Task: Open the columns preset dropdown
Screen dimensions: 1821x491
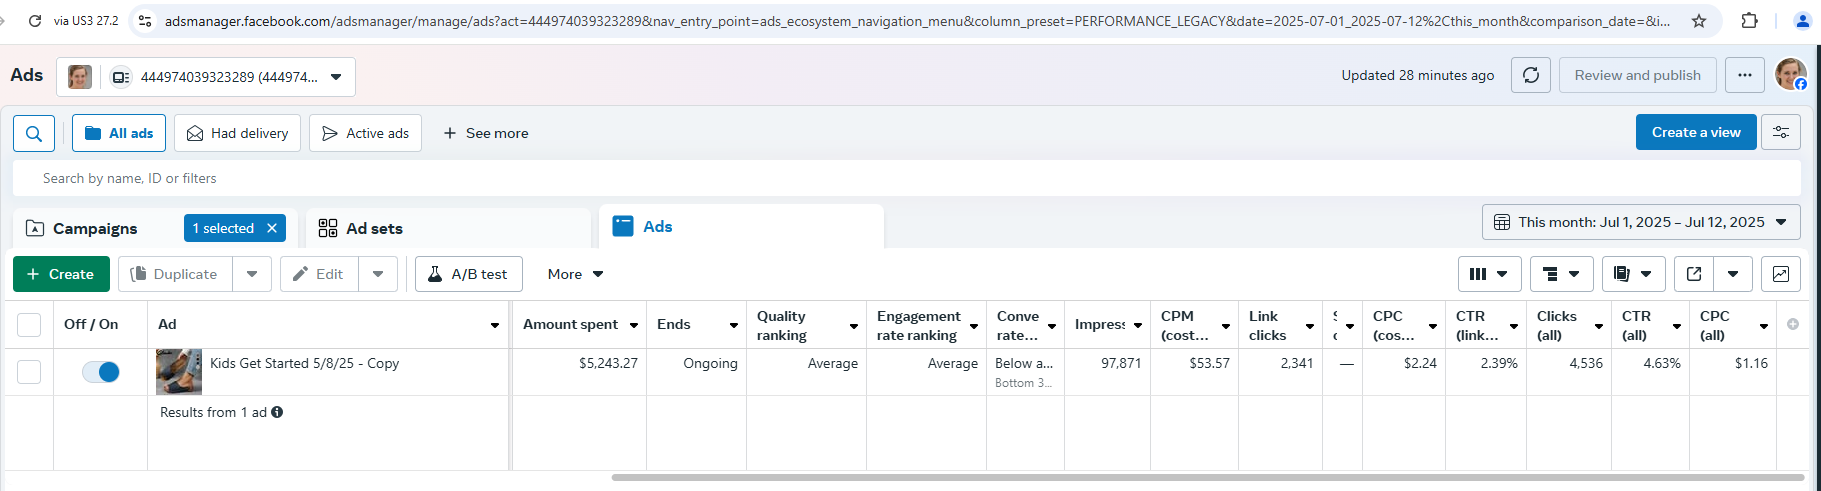Action: point(1489,274)
